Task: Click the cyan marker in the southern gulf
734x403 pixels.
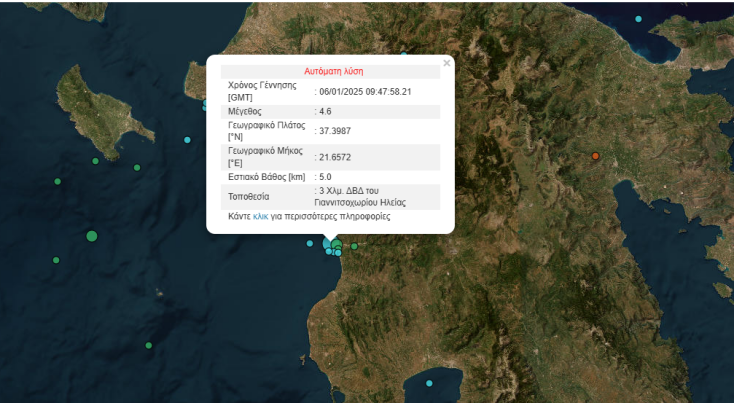Action: coord(429,383)
